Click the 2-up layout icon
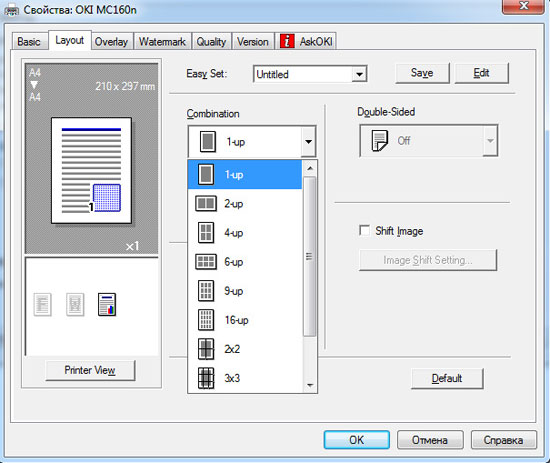Screen dimensions: 550x463 206,203
